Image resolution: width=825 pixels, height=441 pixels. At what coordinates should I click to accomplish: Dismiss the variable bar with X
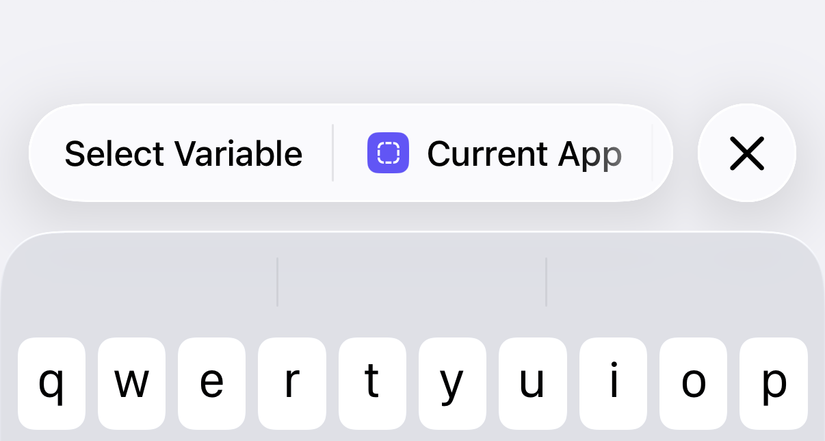tap(746, 153)
